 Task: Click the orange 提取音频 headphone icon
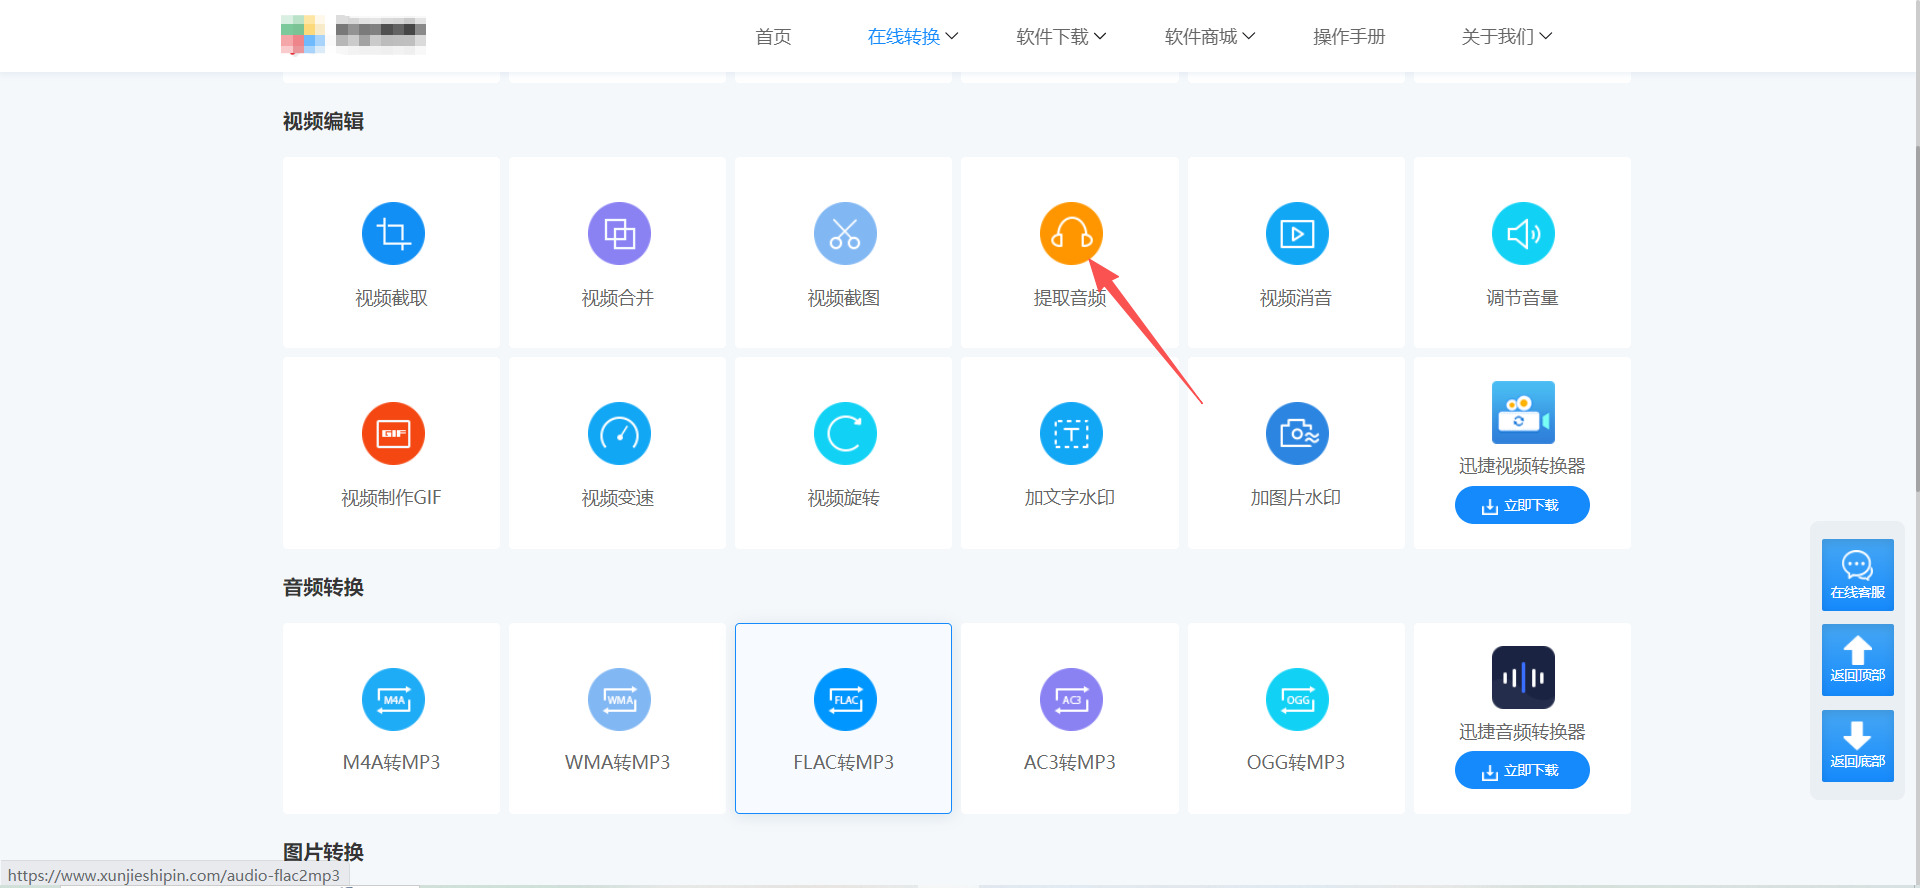pyautogui.click(x=1071, y=234)
